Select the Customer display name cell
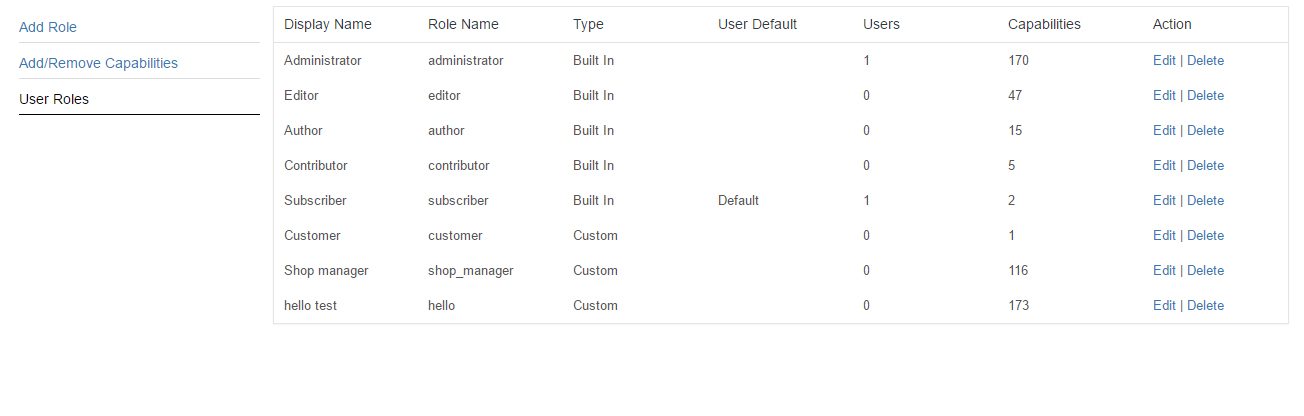 312,235
